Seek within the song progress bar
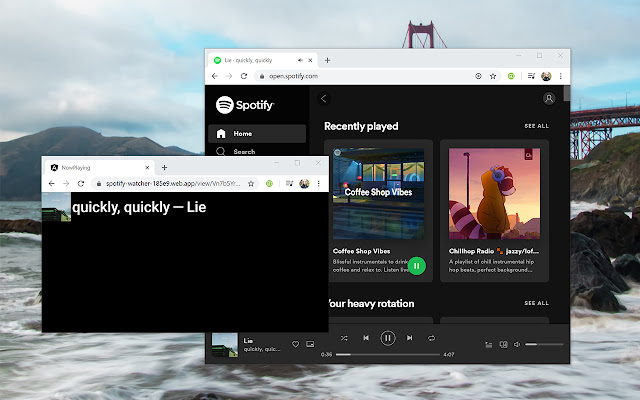Image resolution: width=640 pixels, height=400 pixels. pos(388,354)
